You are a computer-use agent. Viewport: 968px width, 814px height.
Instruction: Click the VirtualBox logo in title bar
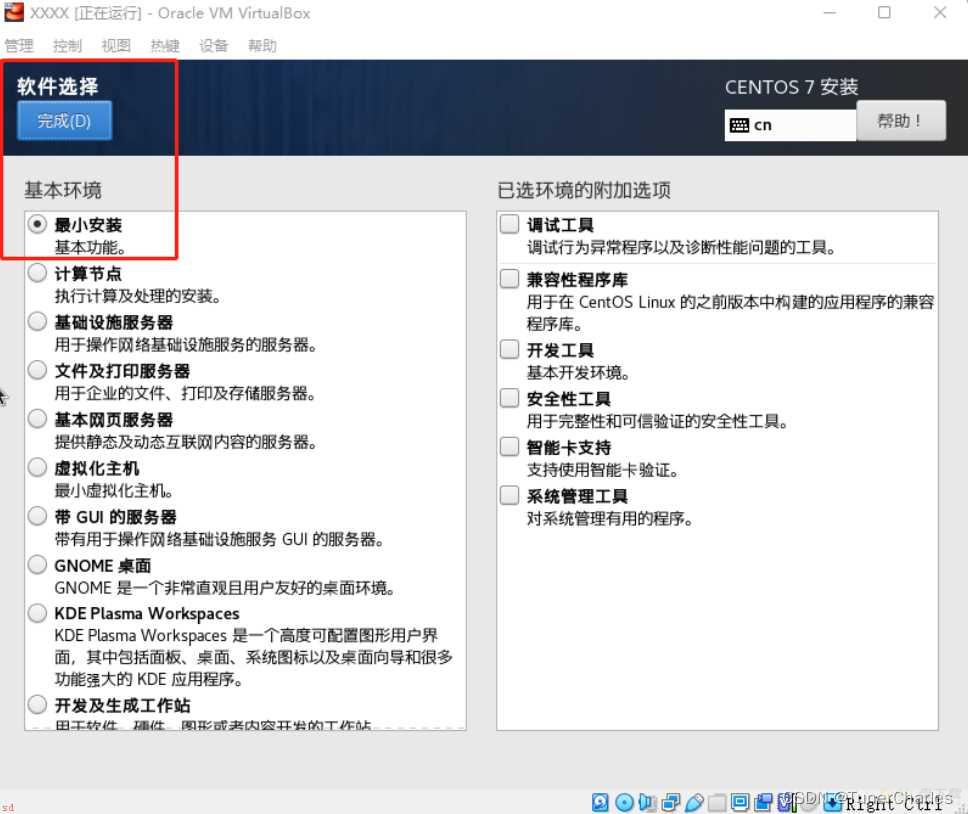(14, 12)
